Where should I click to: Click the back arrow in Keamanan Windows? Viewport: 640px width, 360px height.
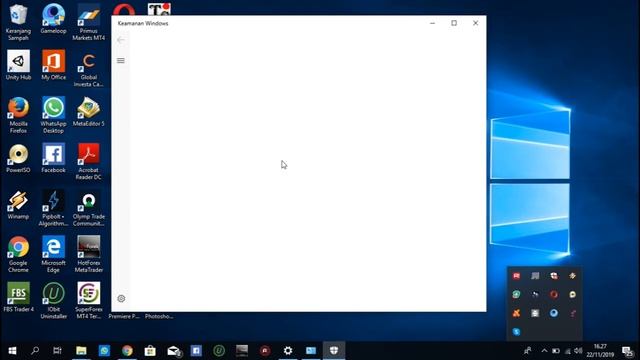(120, 40)
